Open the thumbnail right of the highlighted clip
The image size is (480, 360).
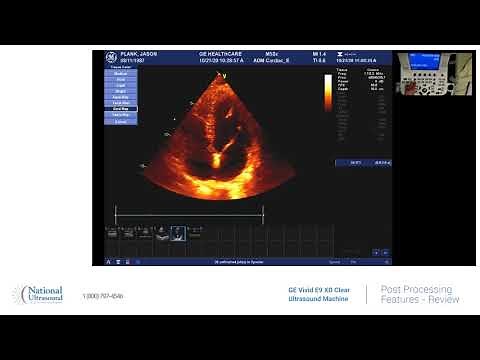point(195,232)
